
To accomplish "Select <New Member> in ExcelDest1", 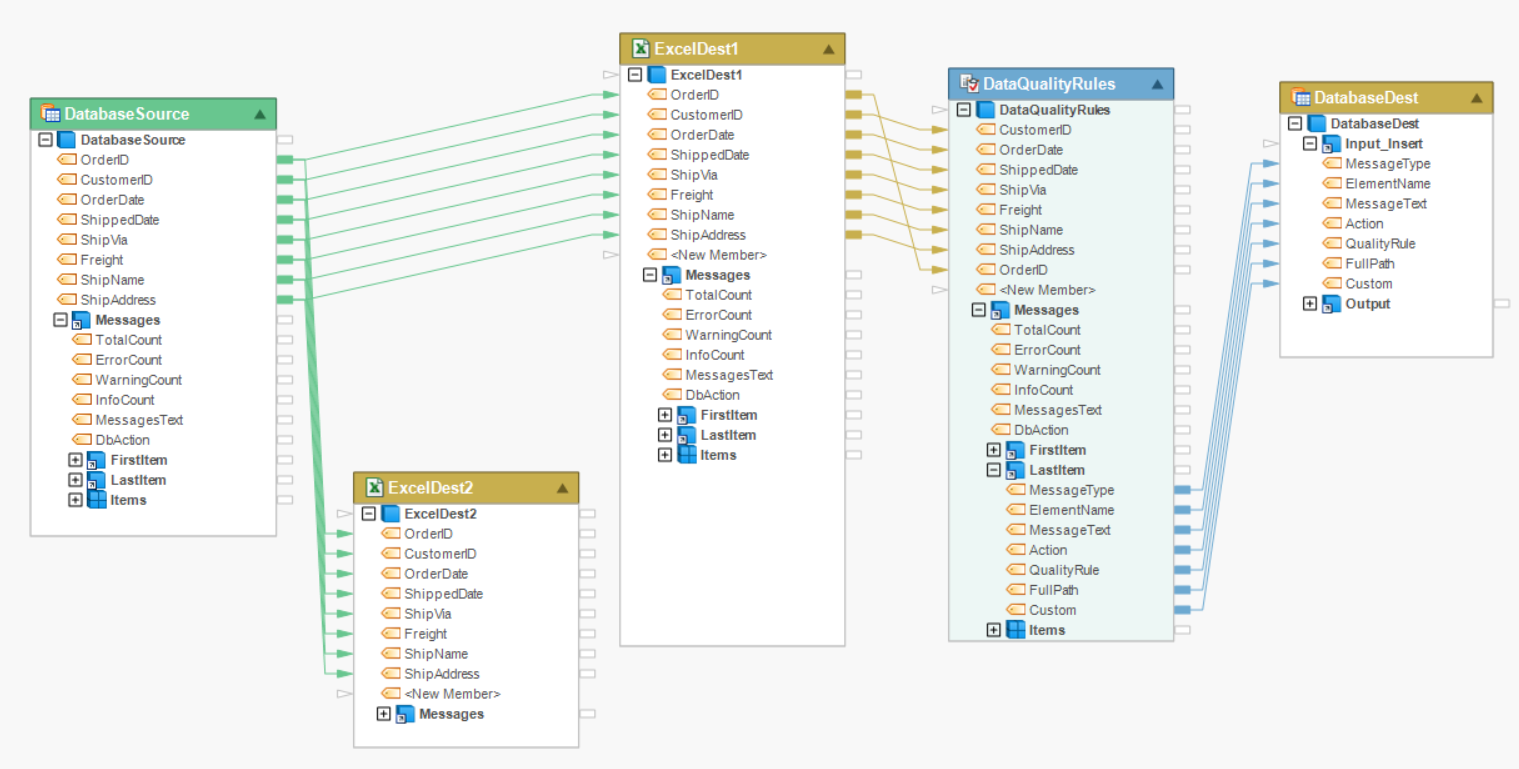I will pyautogui.click(x=718, y=255).
